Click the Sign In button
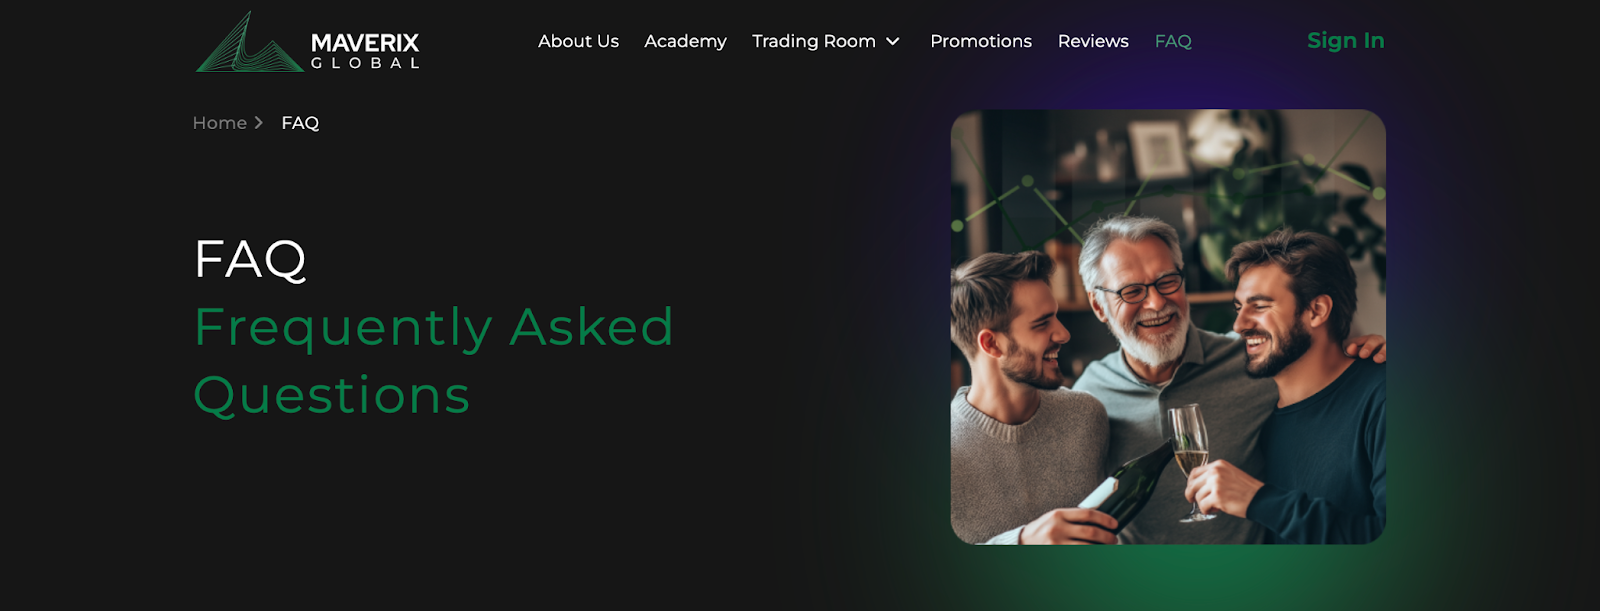 point(1346,41)
